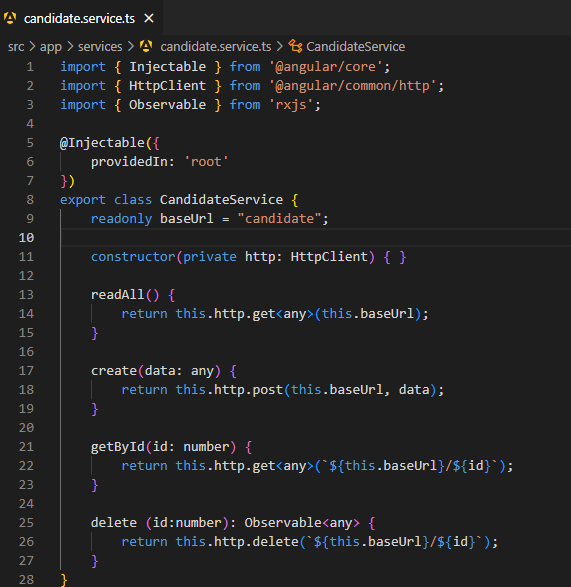Click the 'root' string on line 6
571x587 pixels.
pos(206,162)
